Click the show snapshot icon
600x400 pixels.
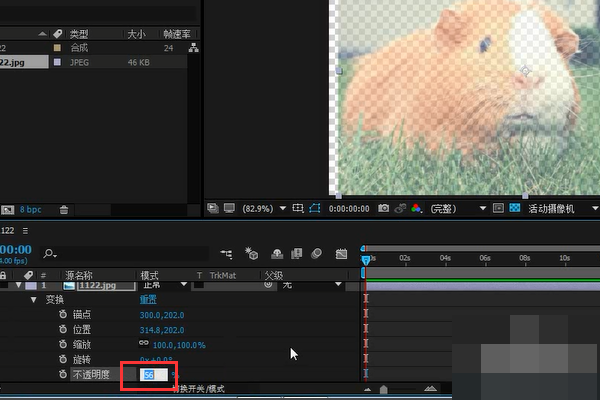(400, 208)
